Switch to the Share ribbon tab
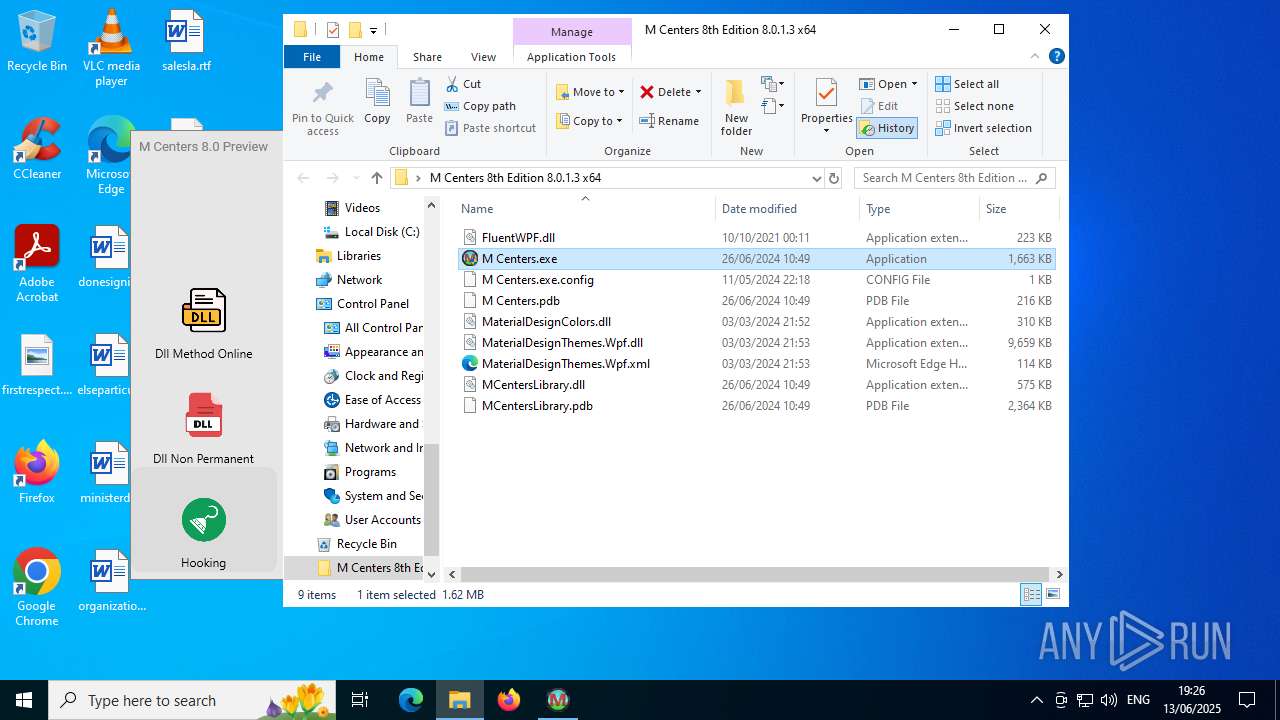The width and height of the screenshot is (1280, 720). (x=427, y=57)
